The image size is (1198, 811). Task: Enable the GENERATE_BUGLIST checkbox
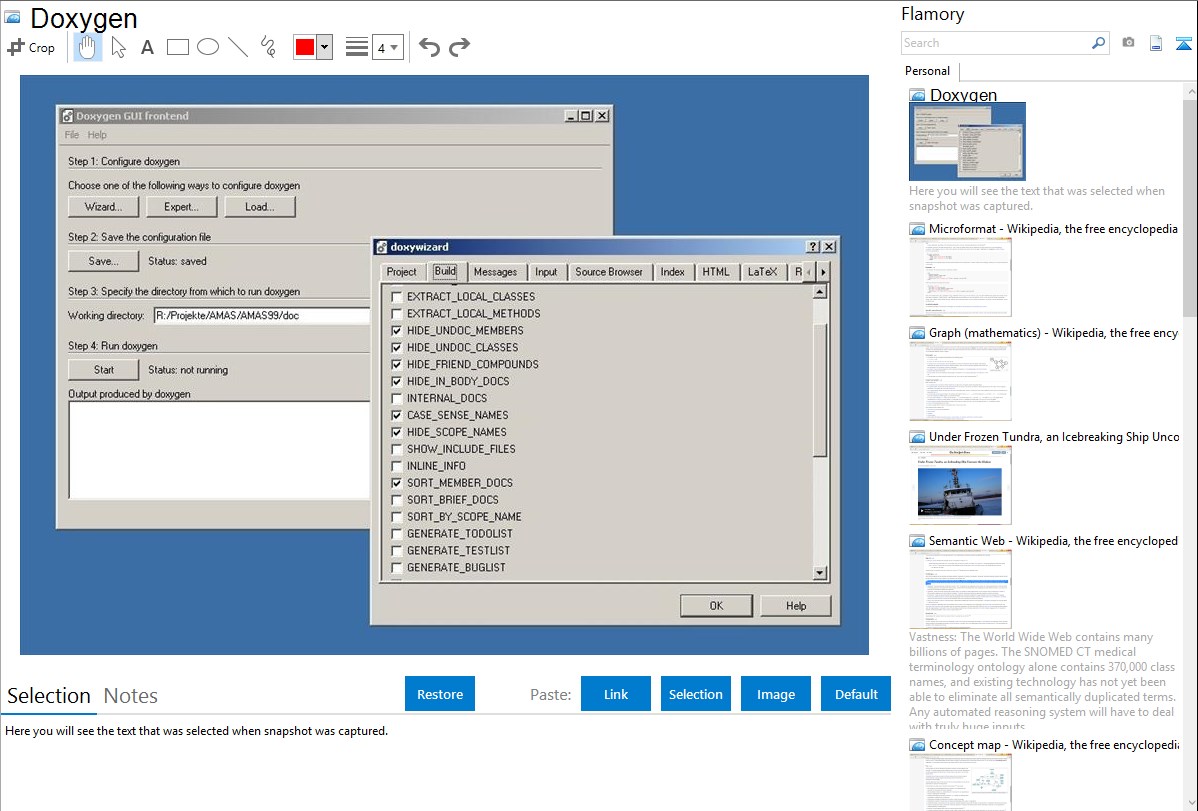tap(397, 567)
